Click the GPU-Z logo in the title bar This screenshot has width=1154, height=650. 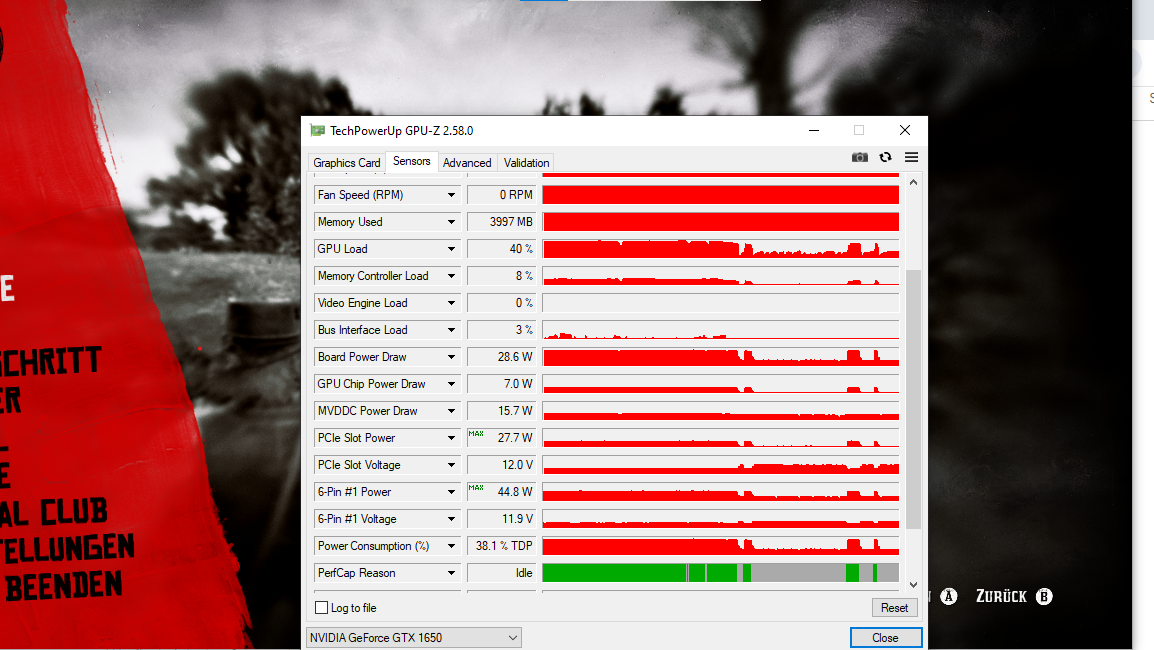317,130
